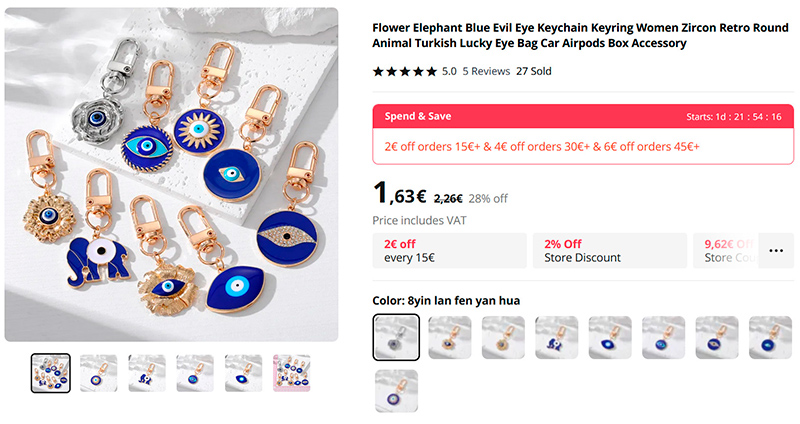800x424 pixels.
Task: Expand more coupons with three-dot button
Action: click(x=776, y=251)
